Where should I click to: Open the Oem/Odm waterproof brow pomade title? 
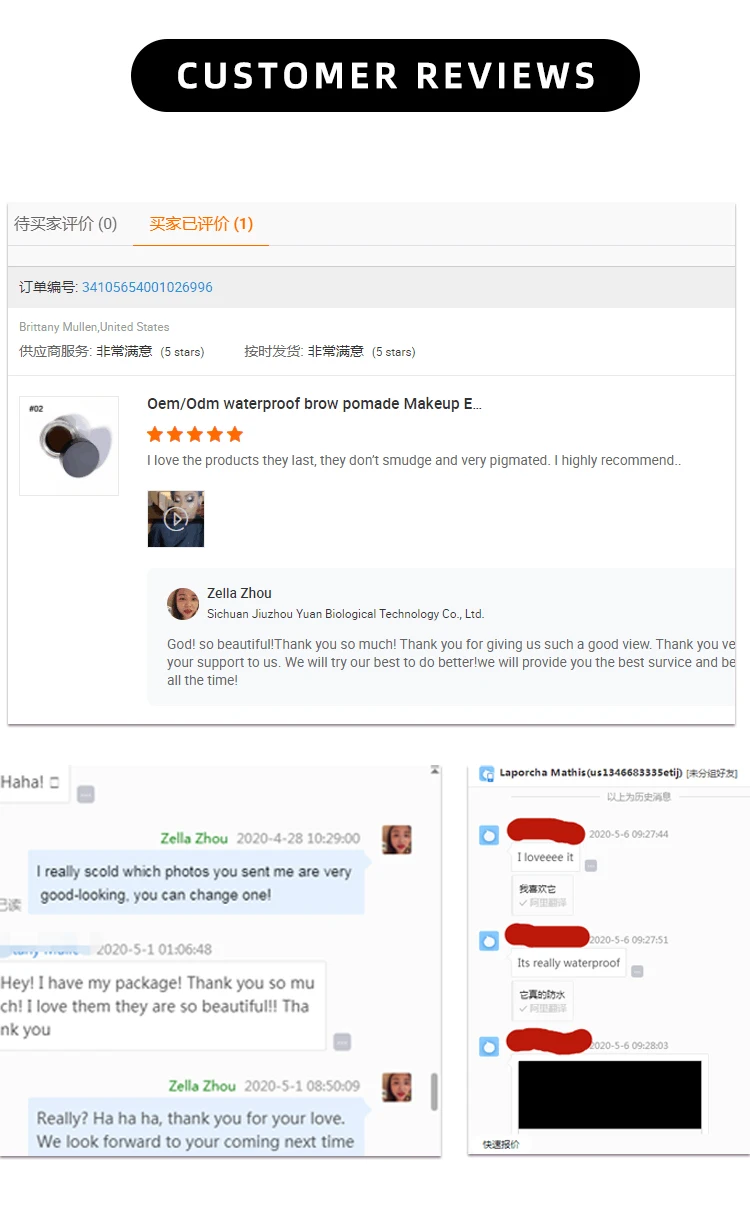(x=314, y=404)
